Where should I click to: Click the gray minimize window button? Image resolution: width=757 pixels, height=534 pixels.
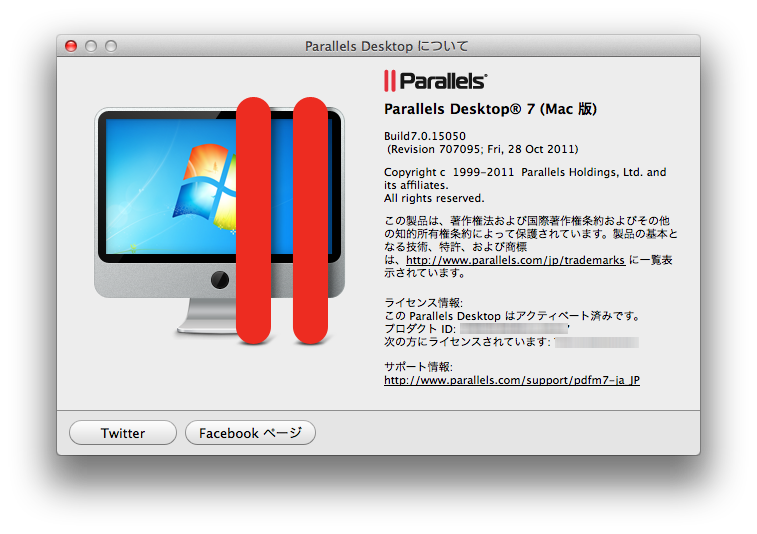pos(91,46)
